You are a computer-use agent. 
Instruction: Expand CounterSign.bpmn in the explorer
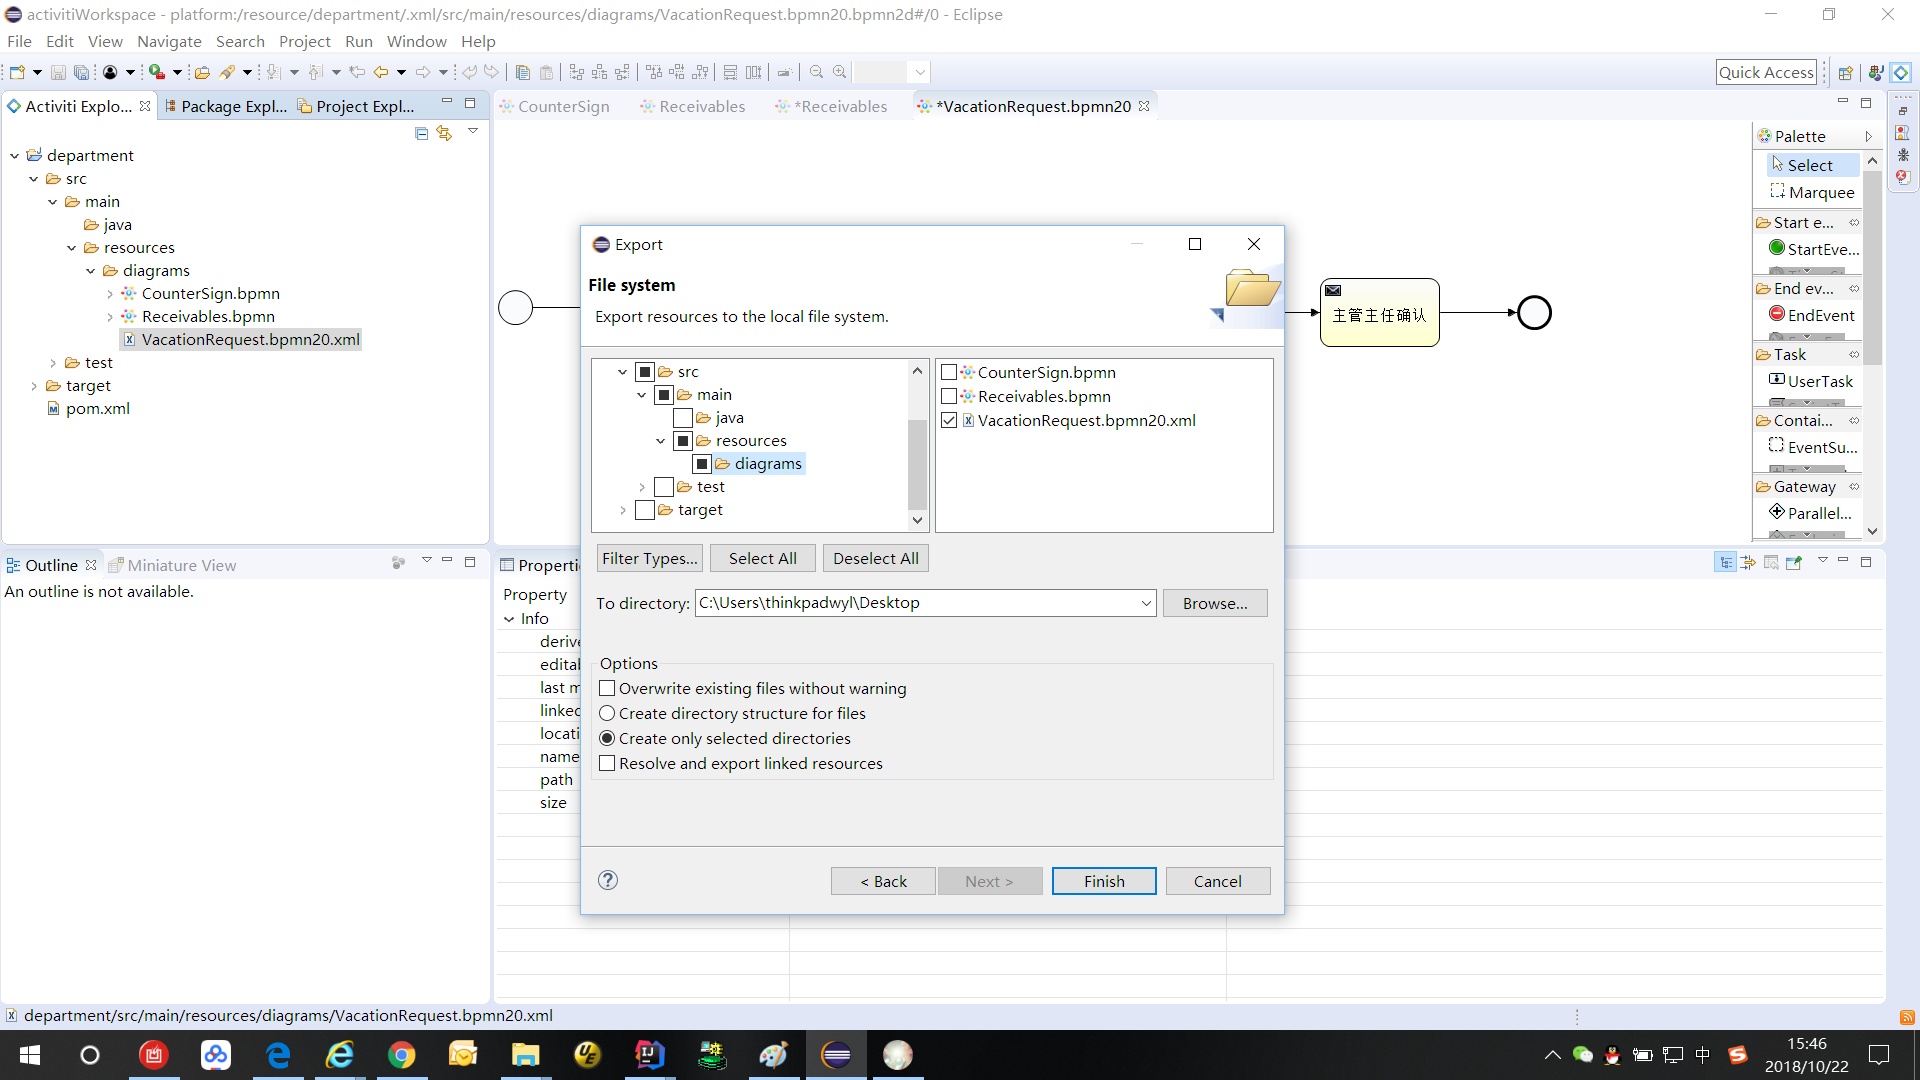click(110, 294)
